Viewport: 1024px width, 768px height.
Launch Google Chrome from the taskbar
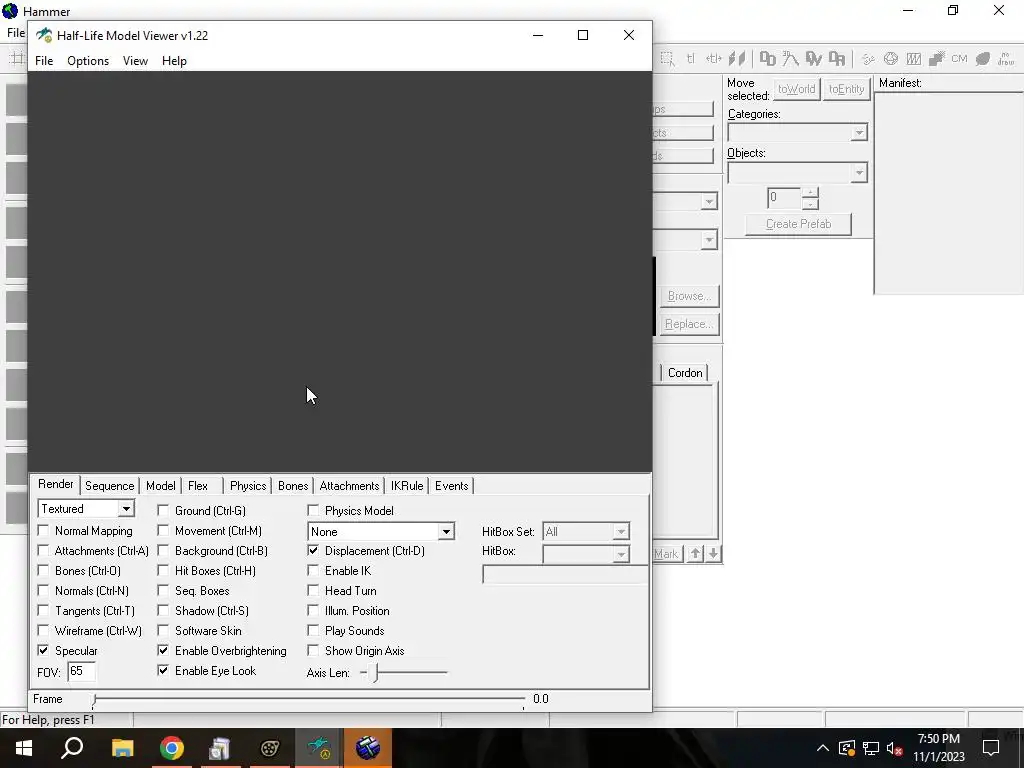click(x=171, y=748)
